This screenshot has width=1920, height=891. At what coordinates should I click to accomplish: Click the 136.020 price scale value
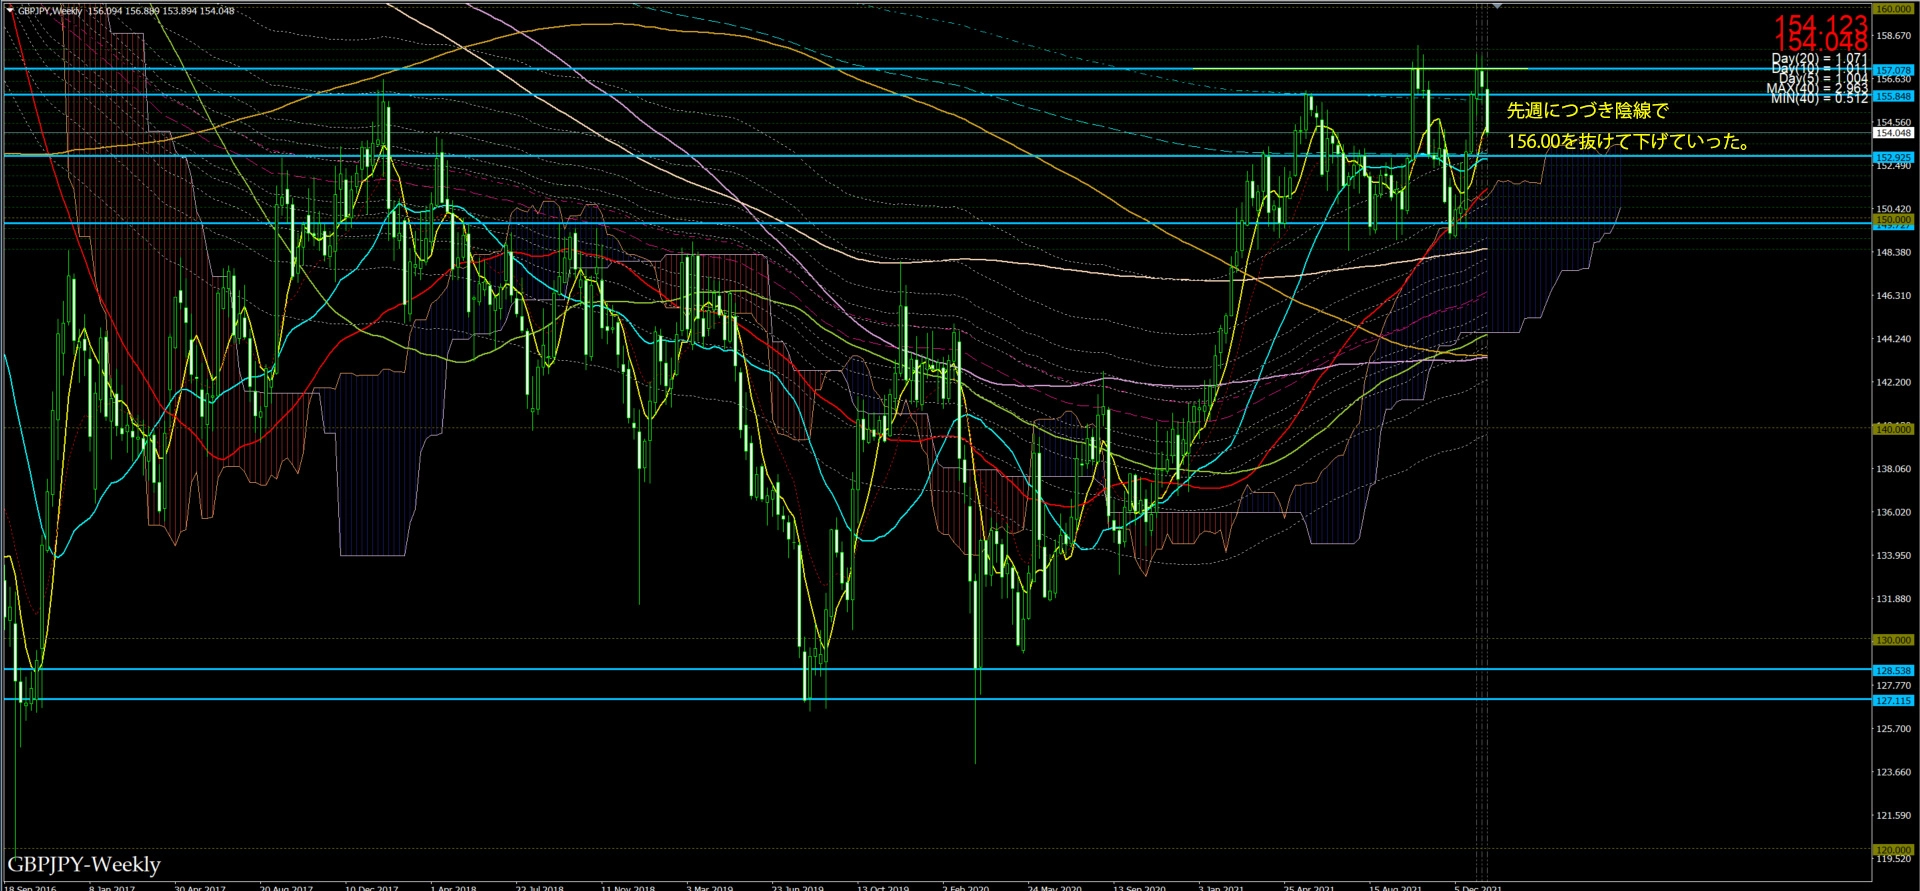(1893, 512)
